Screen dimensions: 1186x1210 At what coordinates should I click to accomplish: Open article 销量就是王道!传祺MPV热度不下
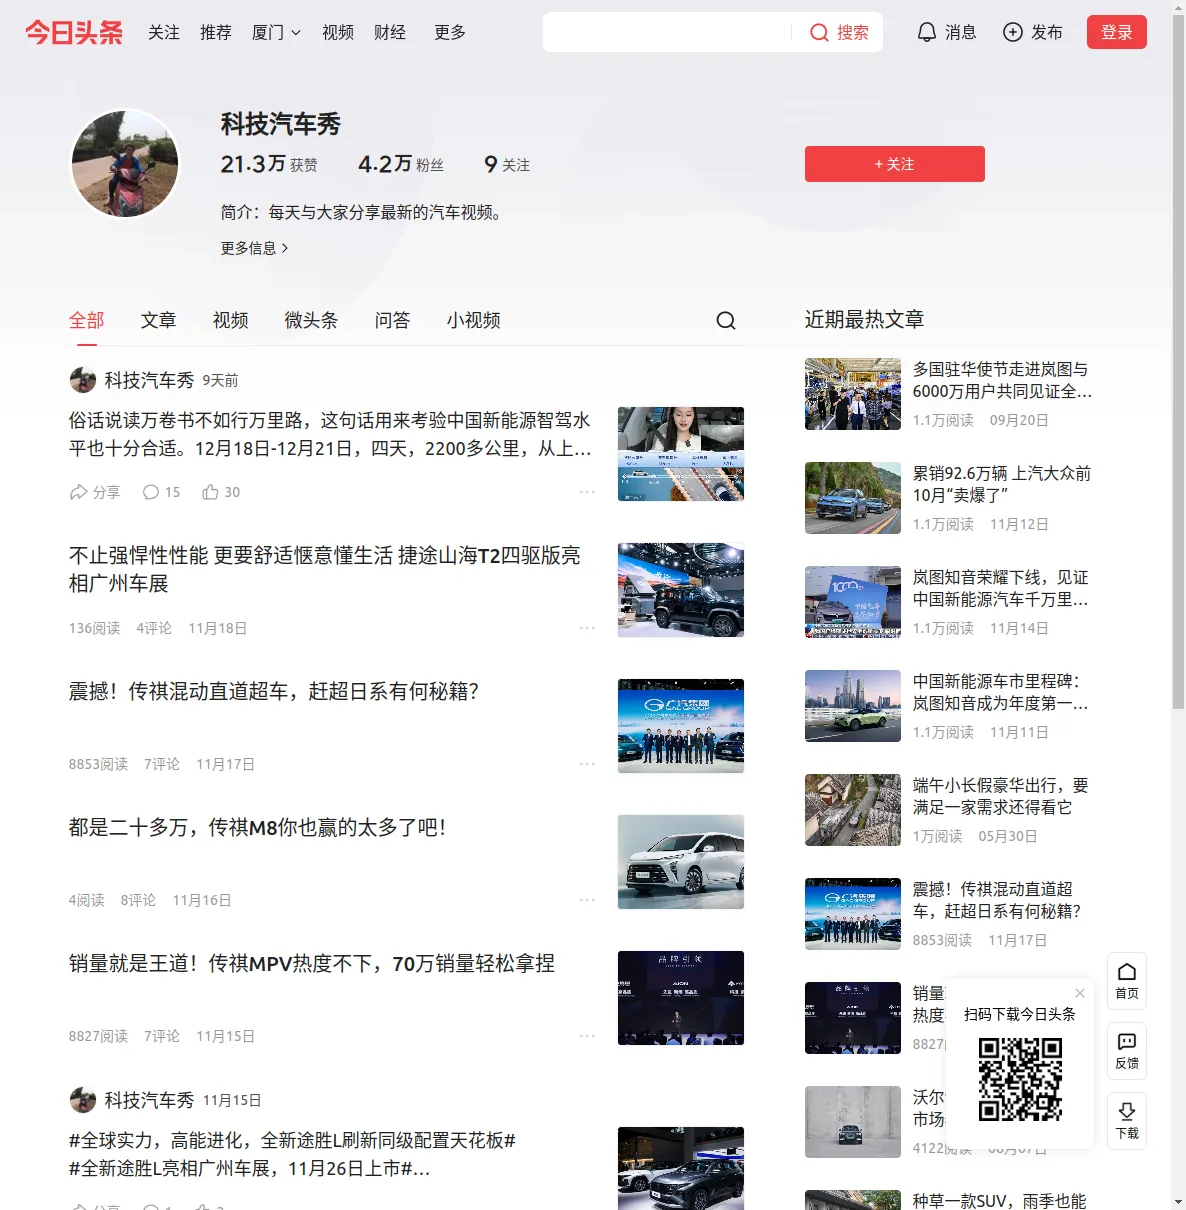tap(312, 964)
